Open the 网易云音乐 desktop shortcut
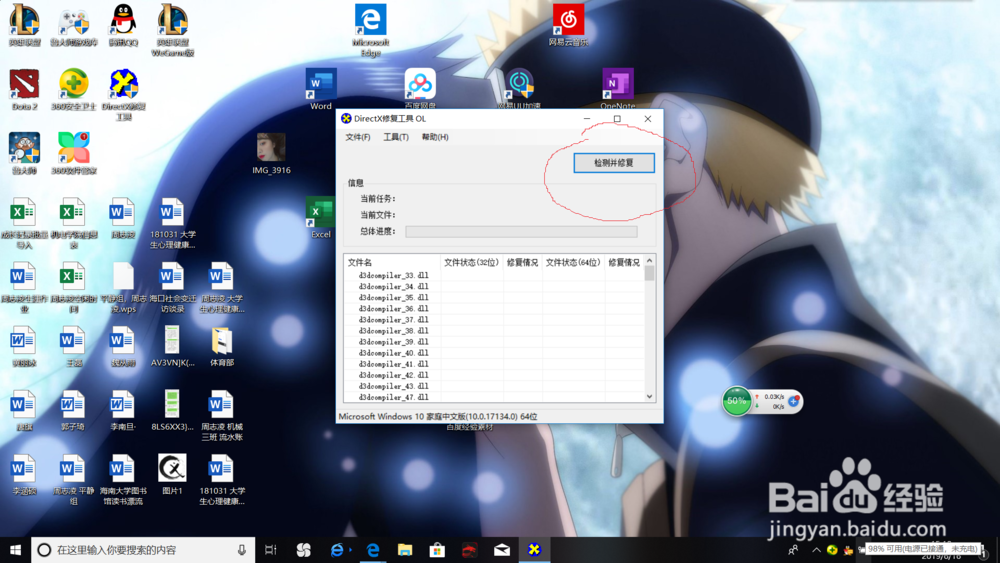Screen dimensions: 1000x563 click(x=568, y=26)
